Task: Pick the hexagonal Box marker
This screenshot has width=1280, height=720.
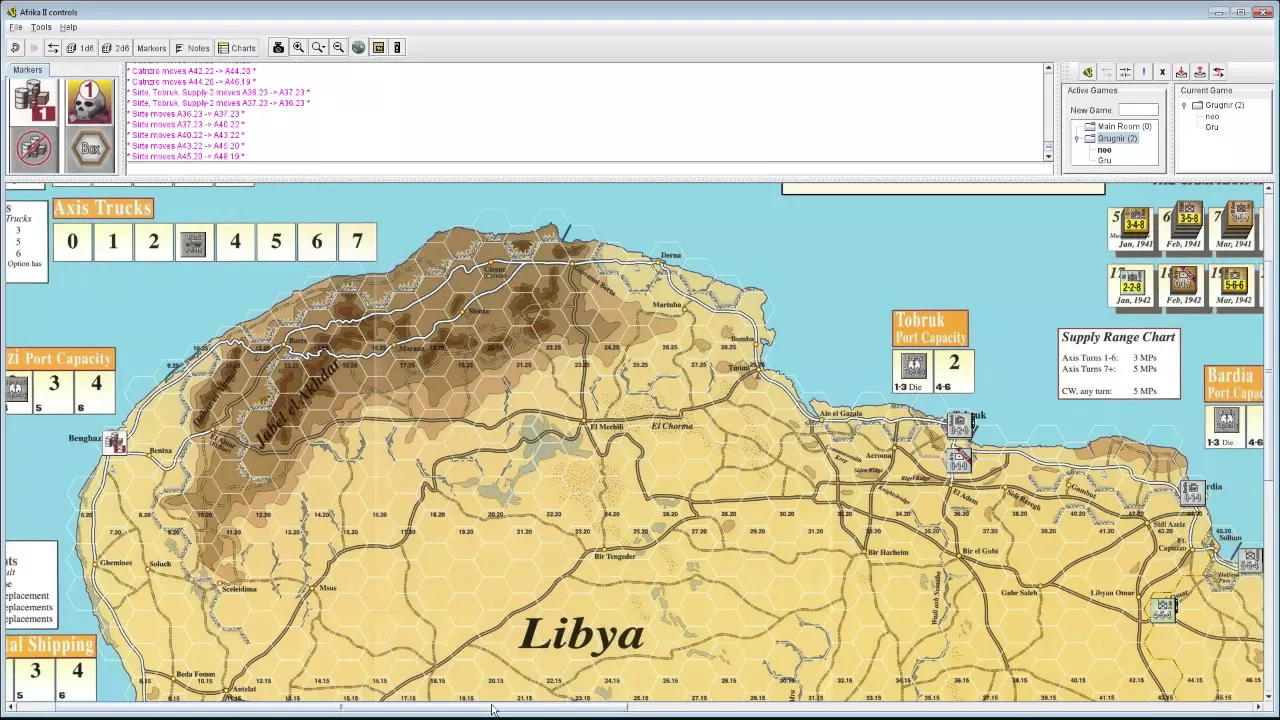Action: (90, 149)
